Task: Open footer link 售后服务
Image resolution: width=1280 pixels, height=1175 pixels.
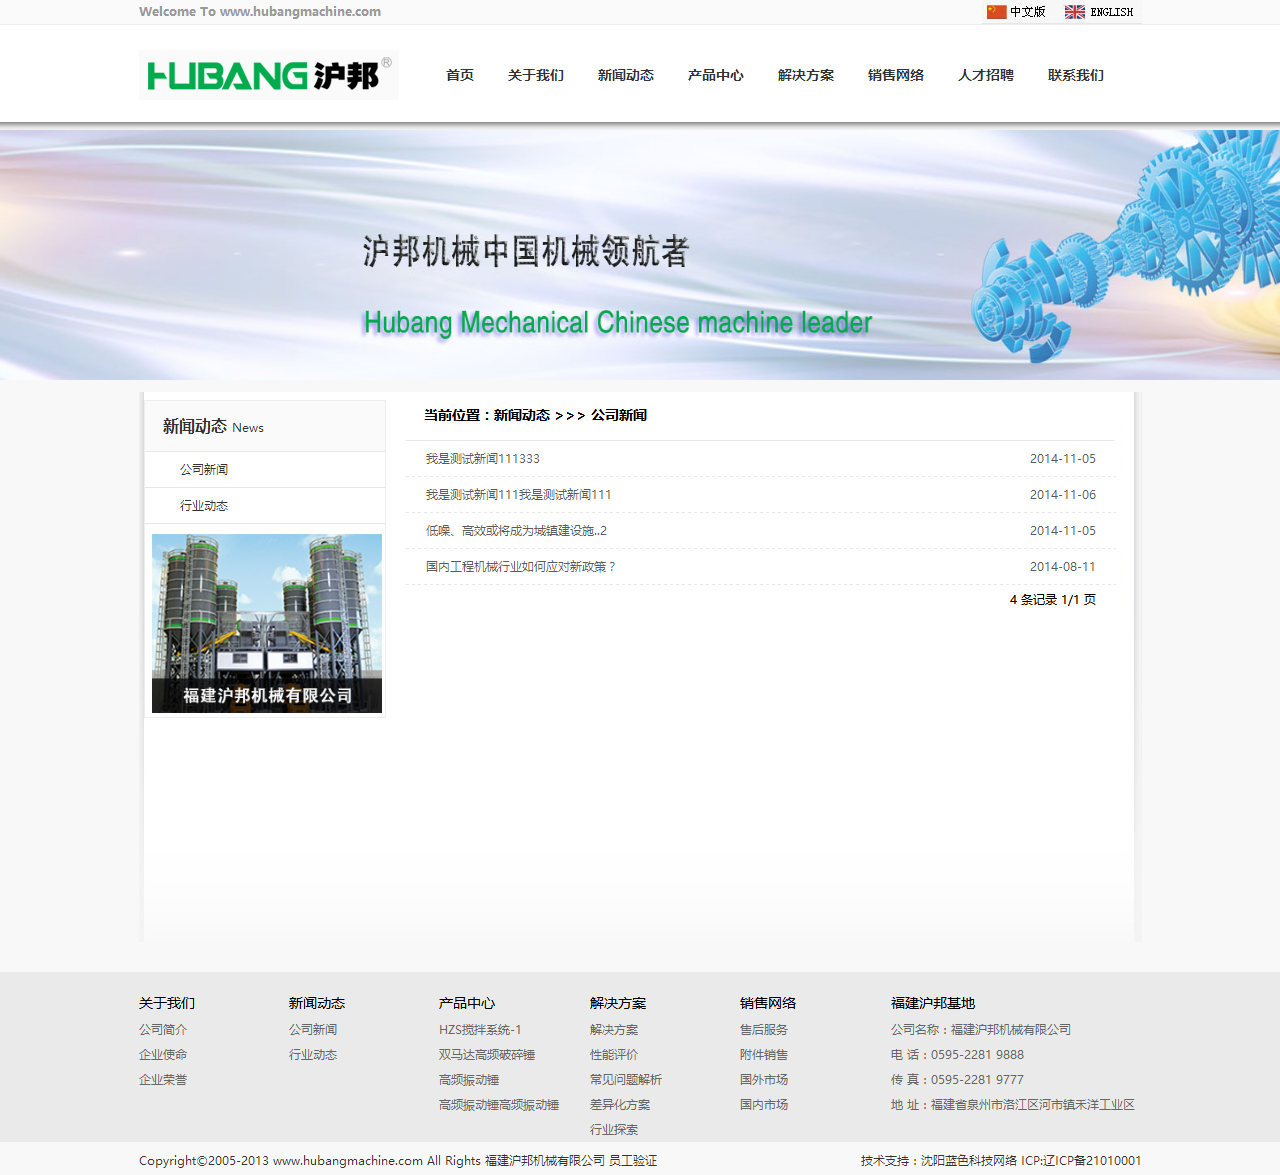Action: [764, 1030]
